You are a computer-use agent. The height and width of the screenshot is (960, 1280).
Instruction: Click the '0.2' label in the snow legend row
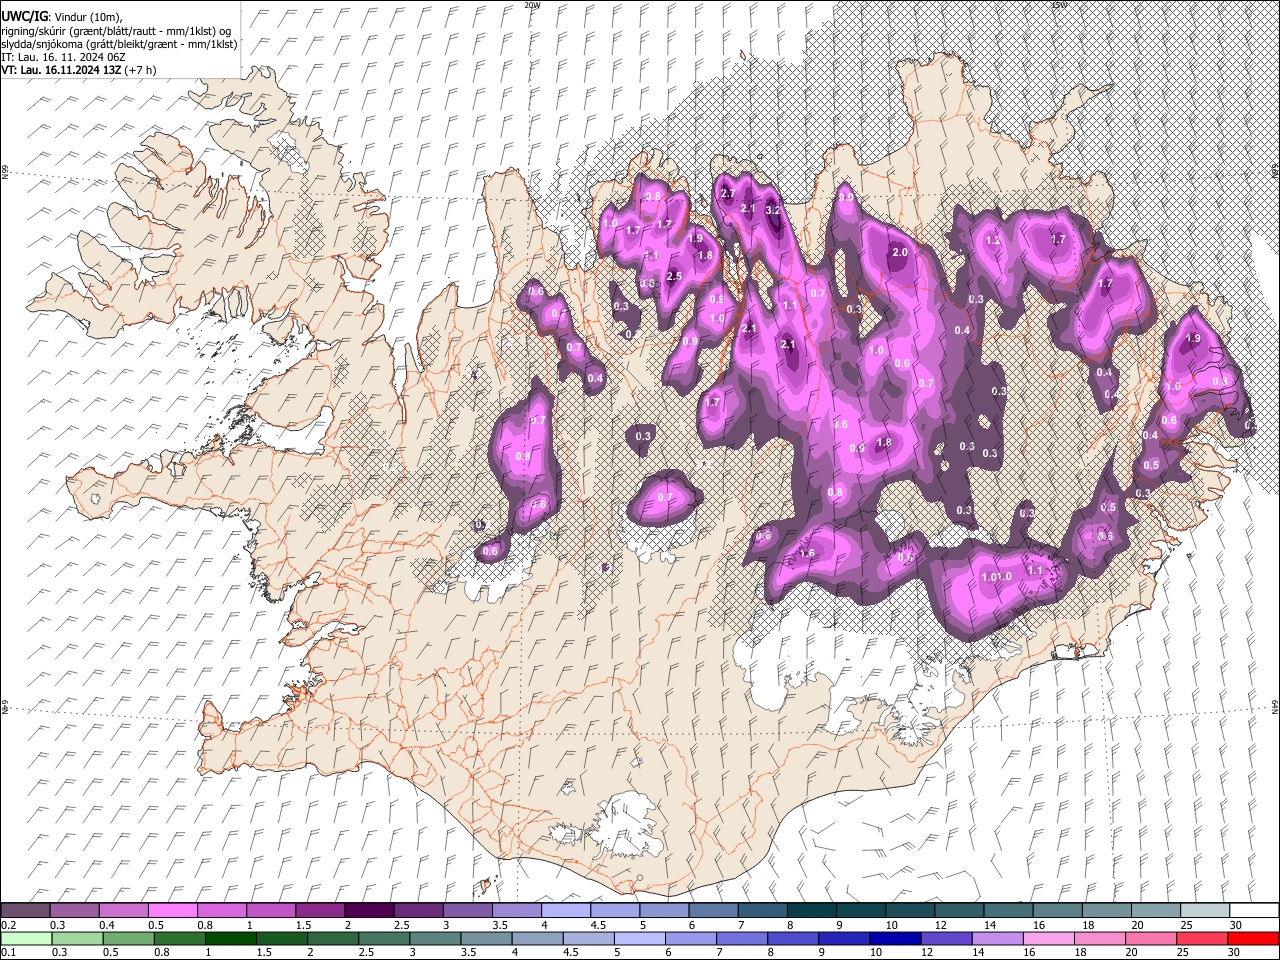(x=9, y=925)
